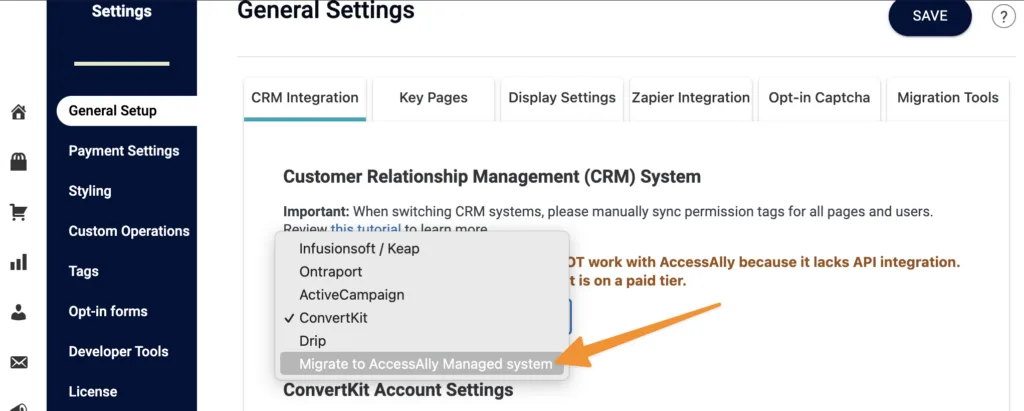Click the question mark help icon

pos(1003,16)
